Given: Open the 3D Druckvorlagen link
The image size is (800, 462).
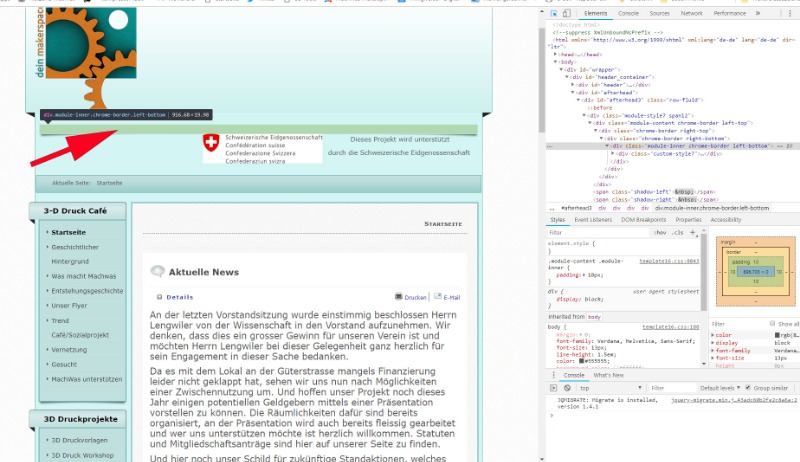Looking at the screenshot, I should pyautogui.click(x=80, y=440).
